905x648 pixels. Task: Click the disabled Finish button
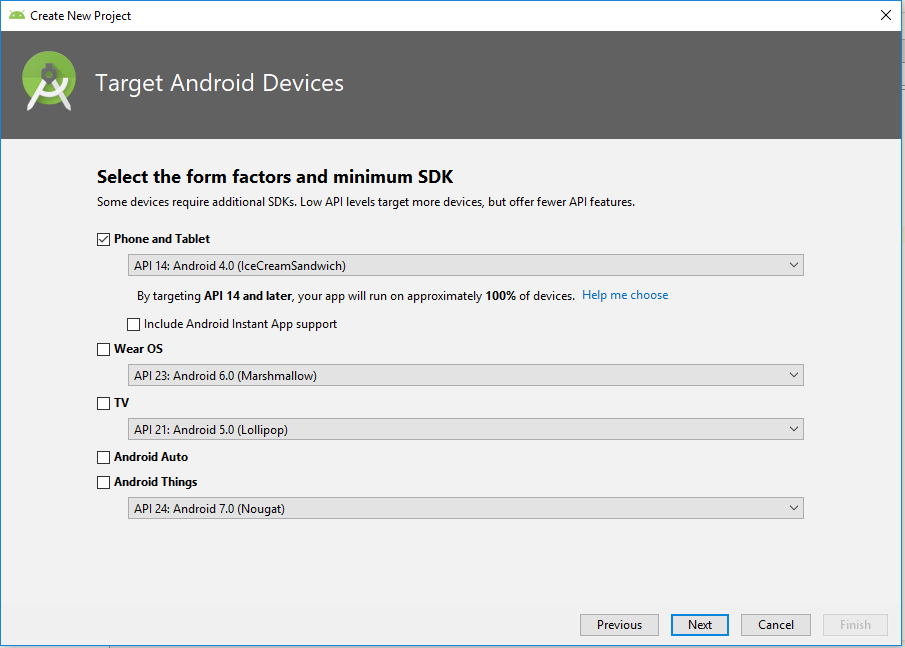click(x=855, y=625)
